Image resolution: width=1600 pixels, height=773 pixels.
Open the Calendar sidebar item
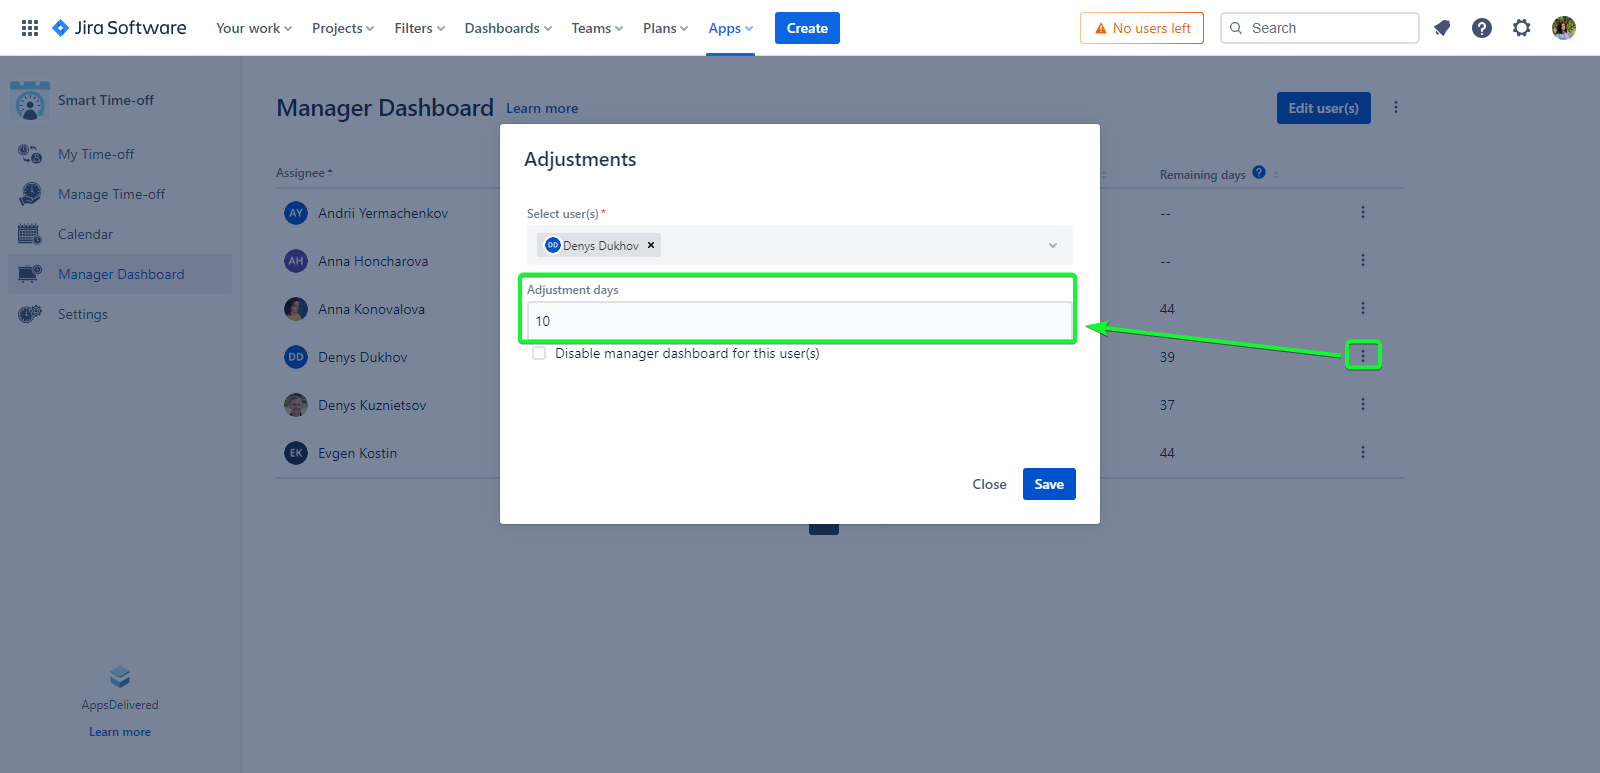pyautogui.click(x=85, y=234)
